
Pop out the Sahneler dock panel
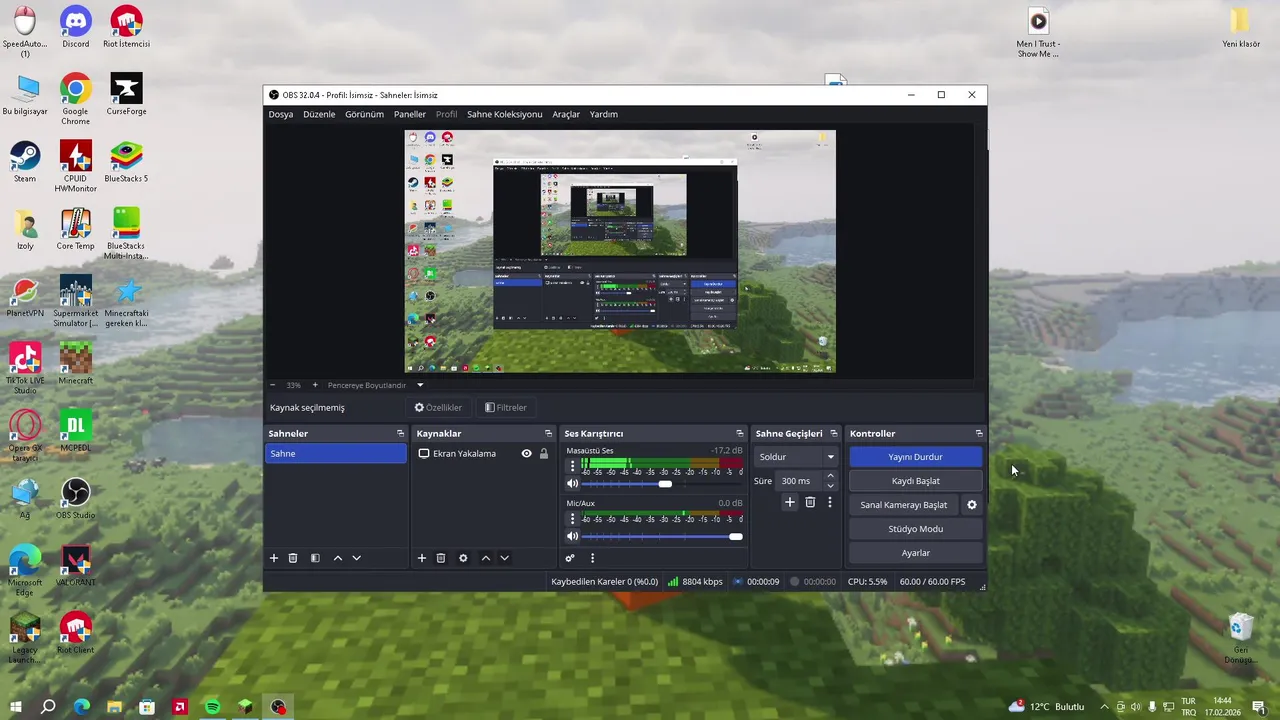pyautogui.click(x=400, y=434)
